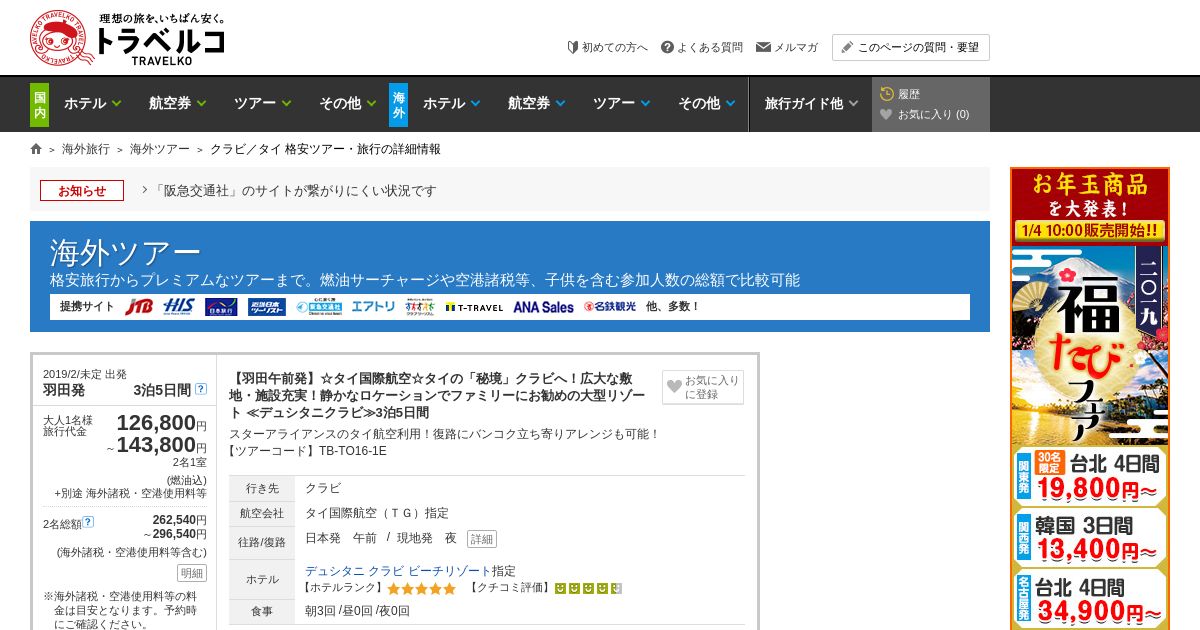The image size is (1200, 630).
Task: Click 台北 4日間 19,800円 offer
Action: 1090,476
